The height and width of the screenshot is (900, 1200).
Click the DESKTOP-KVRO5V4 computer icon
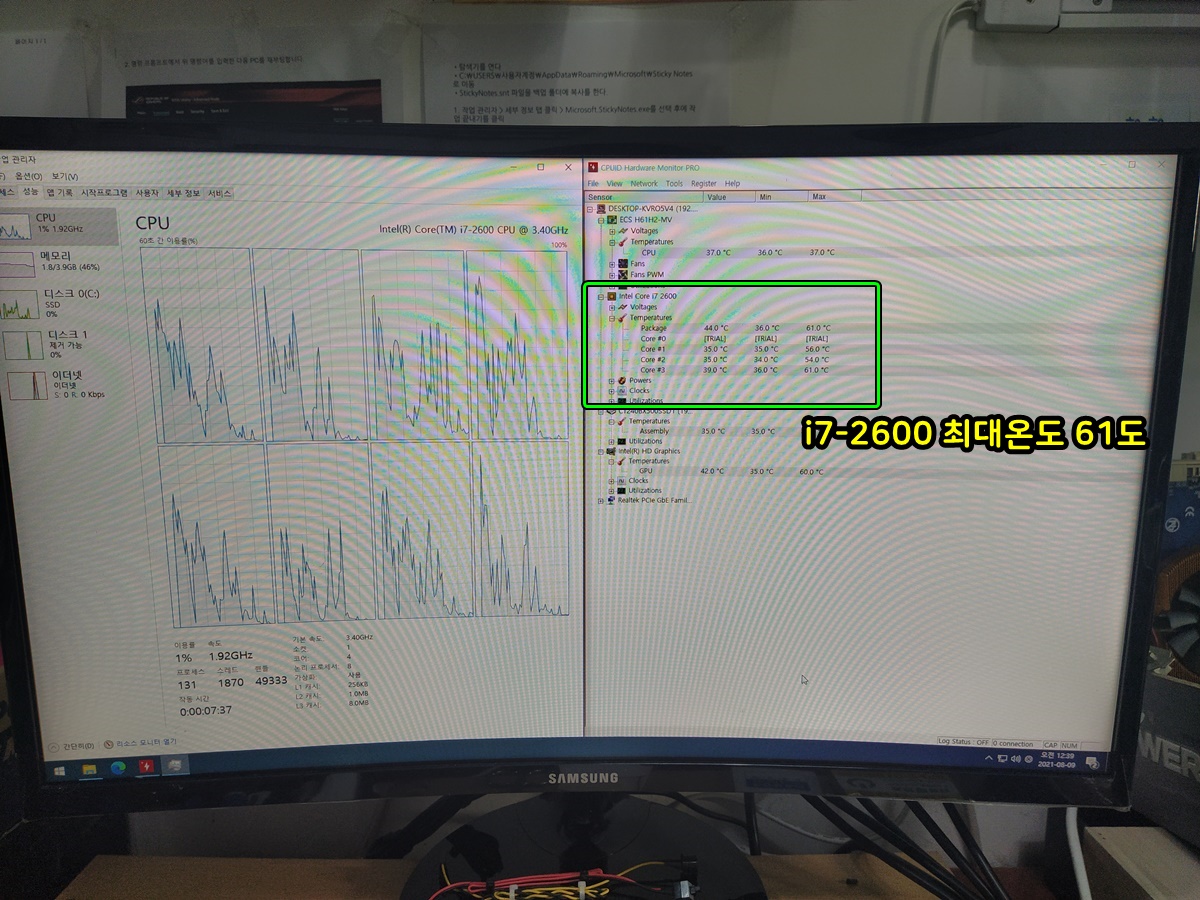click(x=602, y=209)
